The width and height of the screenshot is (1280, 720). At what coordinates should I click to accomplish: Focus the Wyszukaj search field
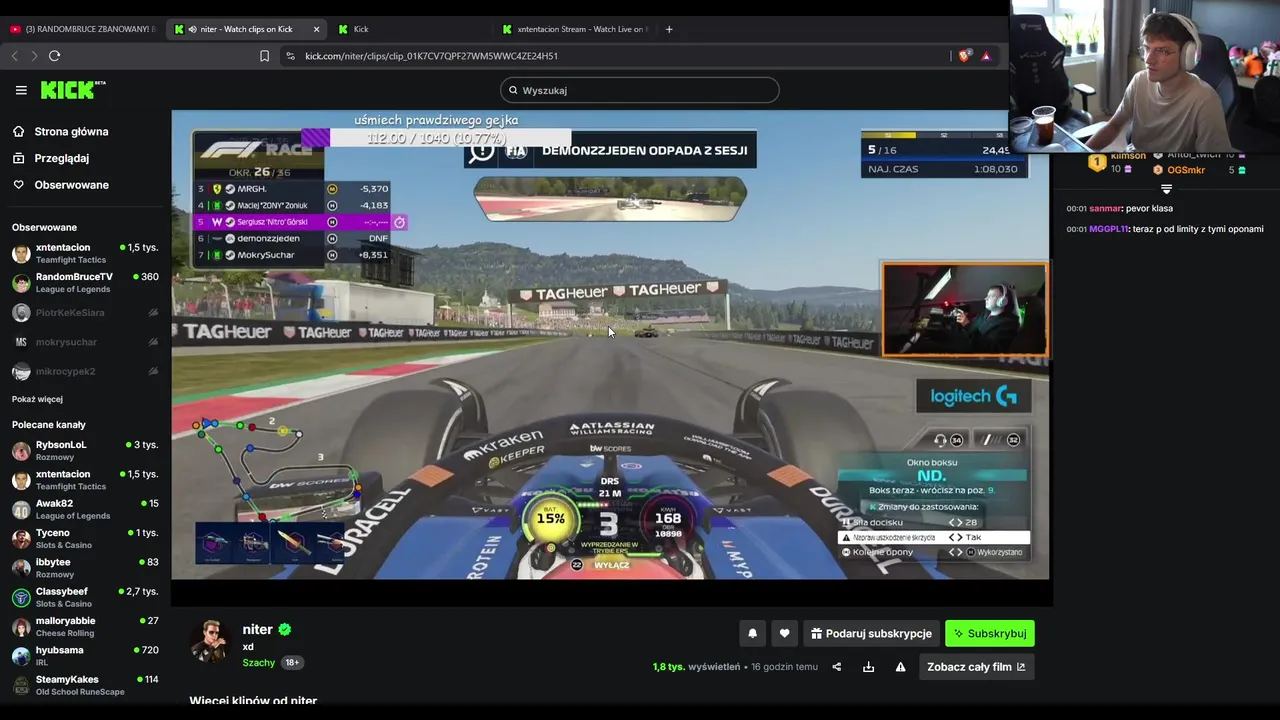pyautogui.click(x=640, y=90)
